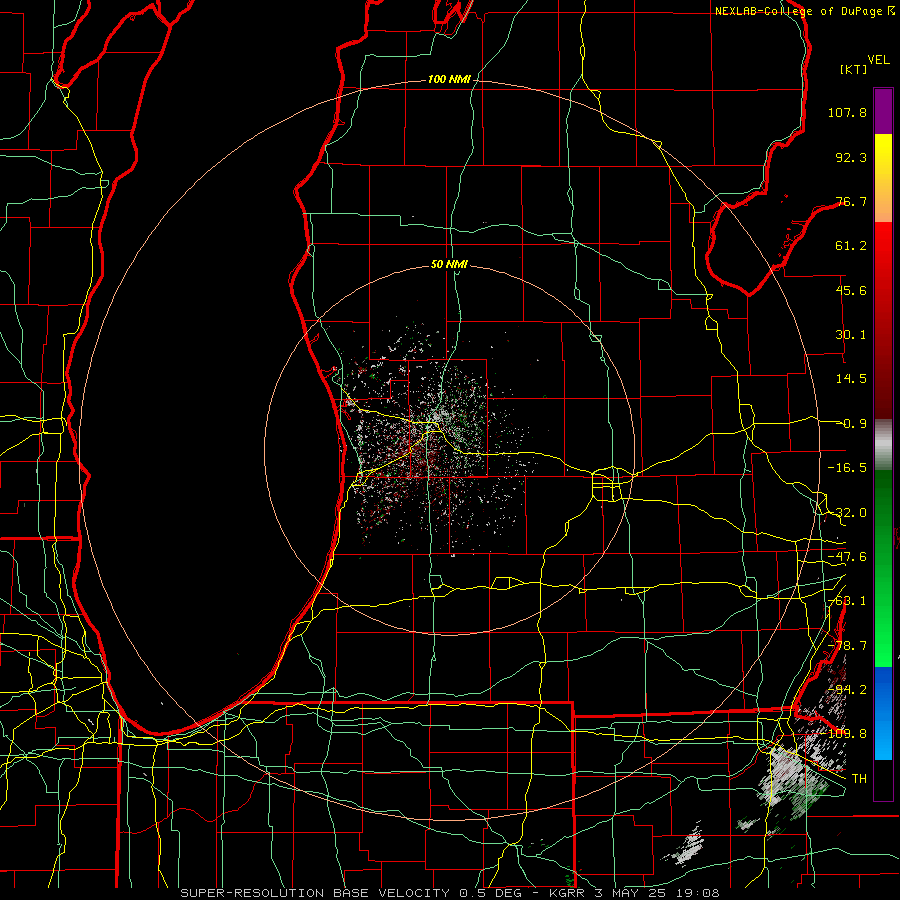
Task: Click the -47.6 legend value
Action: tap(847, 557)
